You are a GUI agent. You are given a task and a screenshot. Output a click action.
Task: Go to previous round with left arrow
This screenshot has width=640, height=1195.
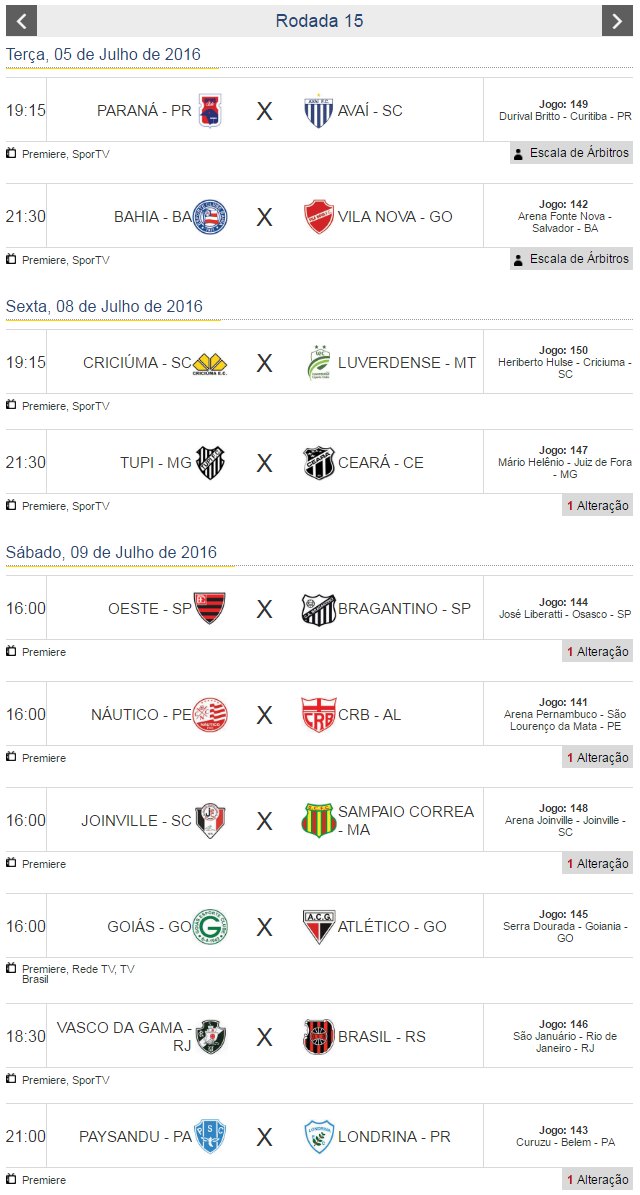click(x=21, y=20)
